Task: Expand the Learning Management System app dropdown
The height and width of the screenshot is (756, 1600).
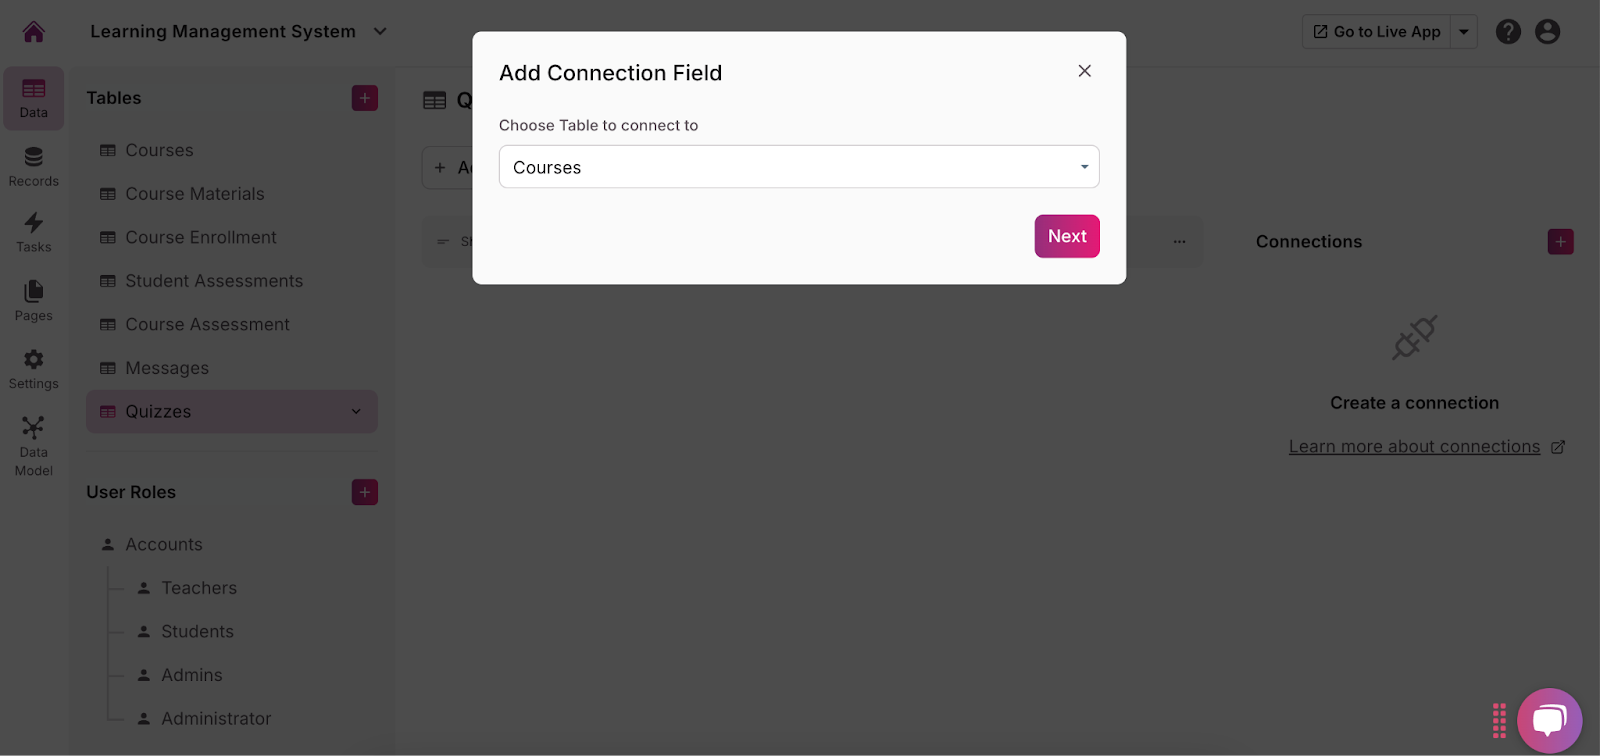Action: pyautogui.click(x=380, y=32)
